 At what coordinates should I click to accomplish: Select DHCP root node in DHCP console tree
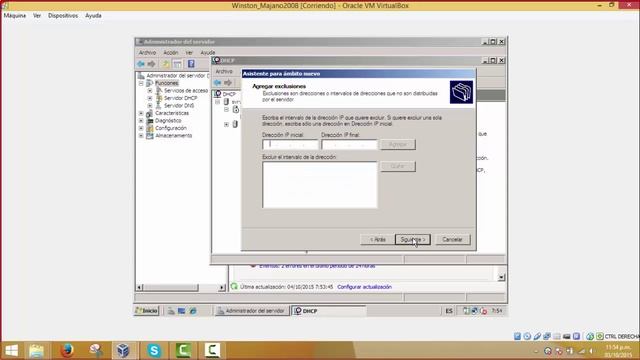coord(229,94)
